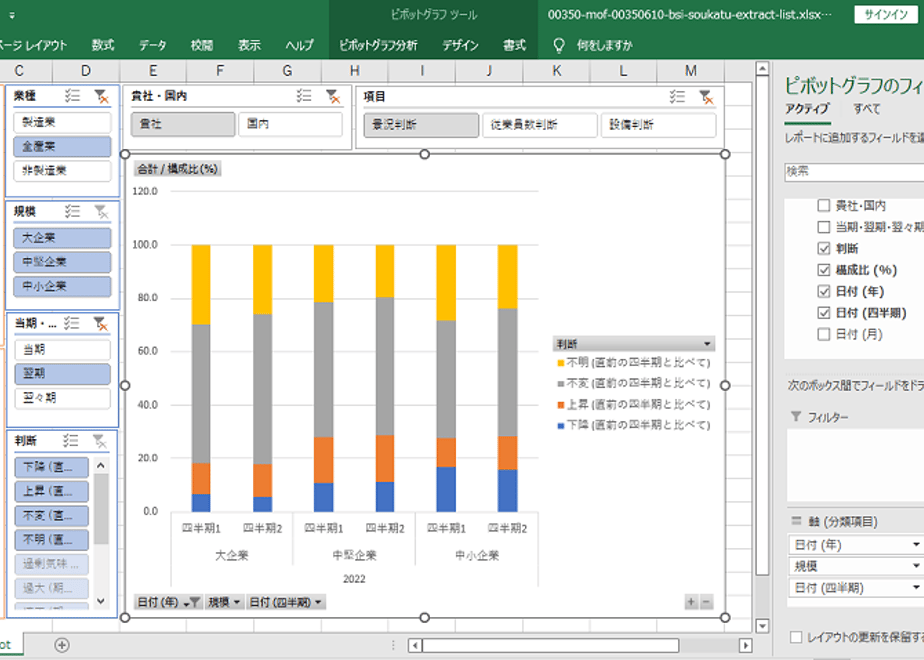Uncheck the 日付 (年) field
The width and height of the screenshot is (924, 660).
point(824,291)
